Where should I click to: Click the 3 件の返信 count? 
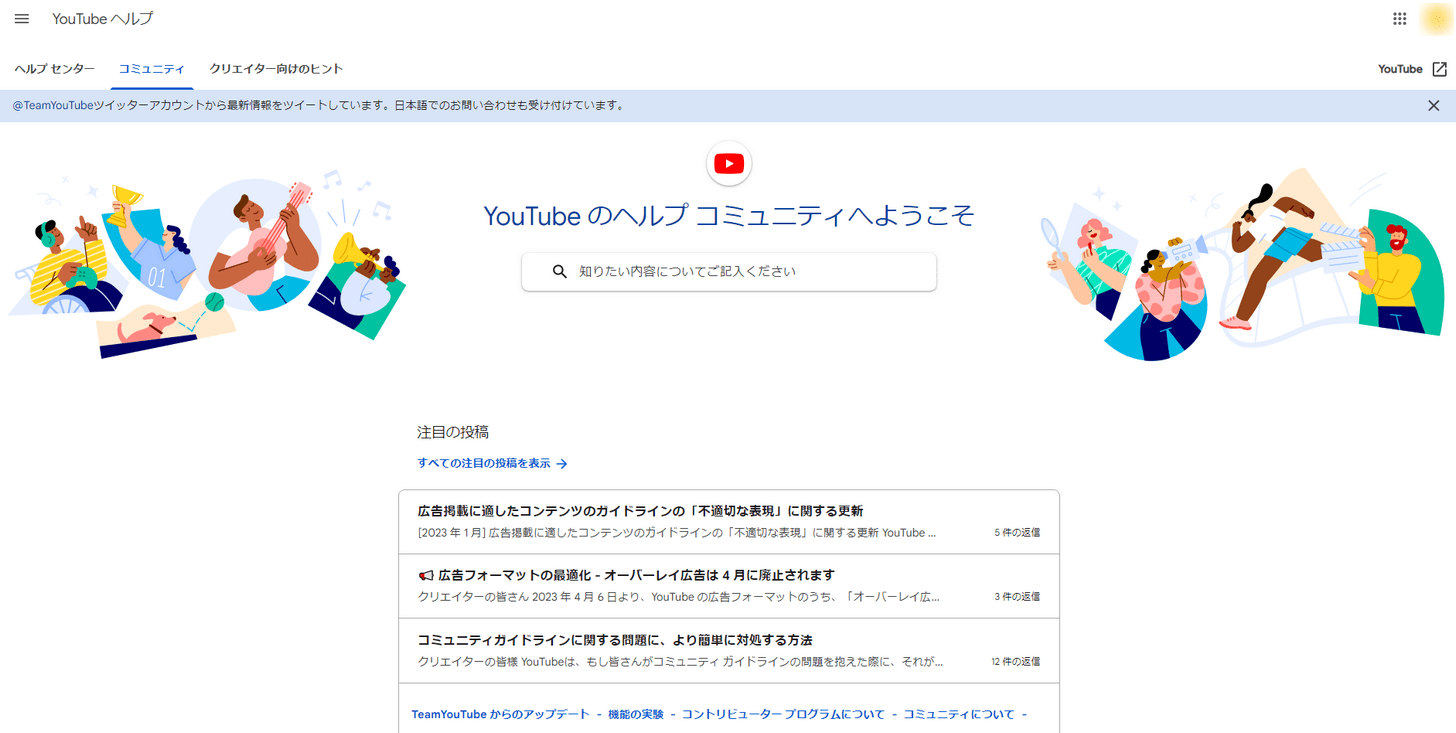[1017, 597]
